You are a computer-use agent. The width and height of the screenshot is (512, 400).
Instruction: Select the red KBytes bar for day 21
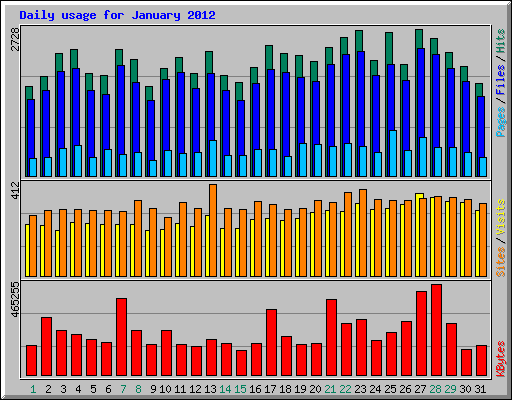pyautogui.click(x=331, y=338)
